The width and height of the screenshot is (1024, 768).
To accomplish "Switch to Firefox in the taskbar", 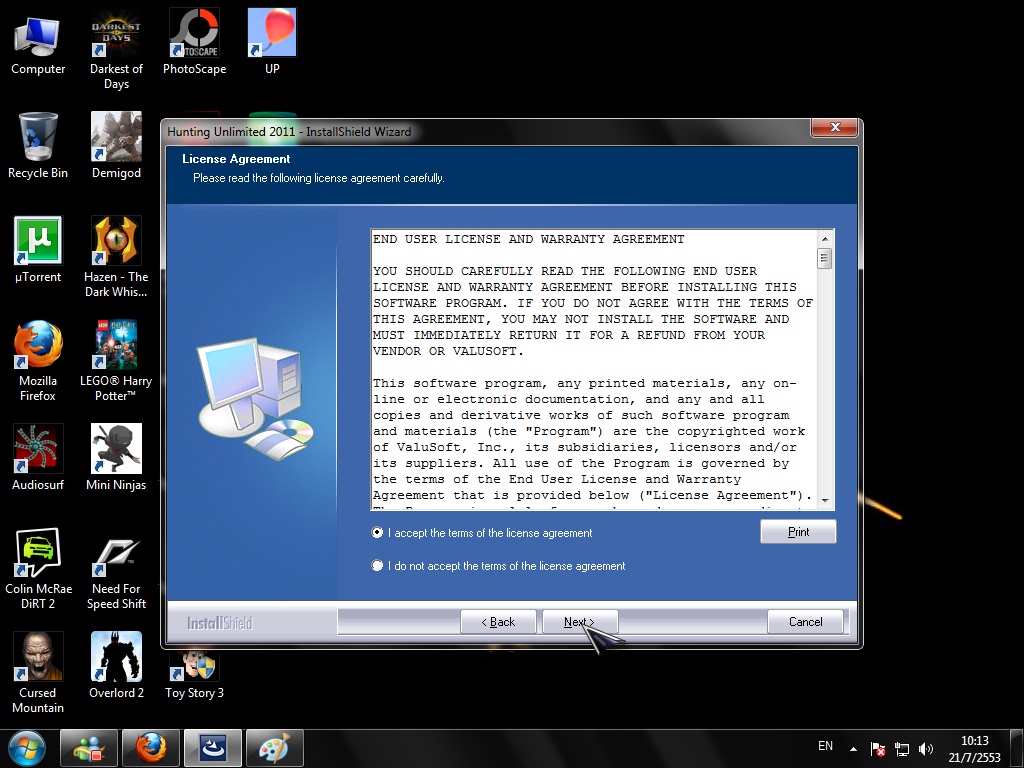I will (151, 748).
